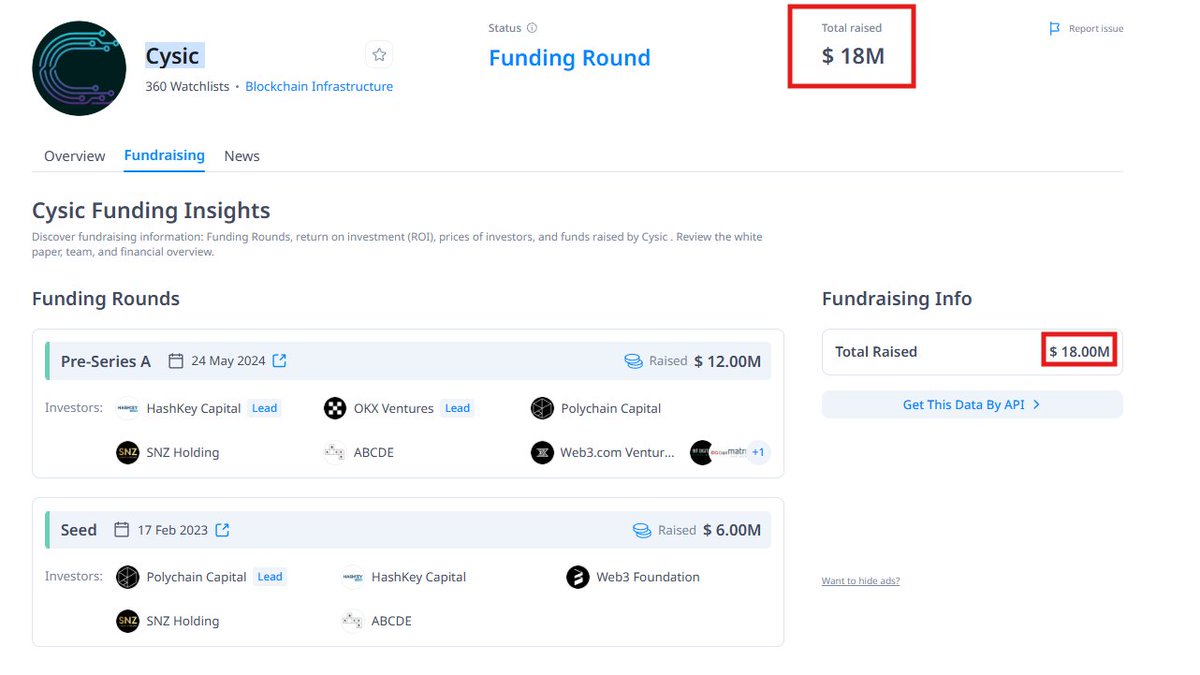Screen dimensions: 1200x675
Task: Add Cysic to watchlist with star icon
Action: (379, 55)
